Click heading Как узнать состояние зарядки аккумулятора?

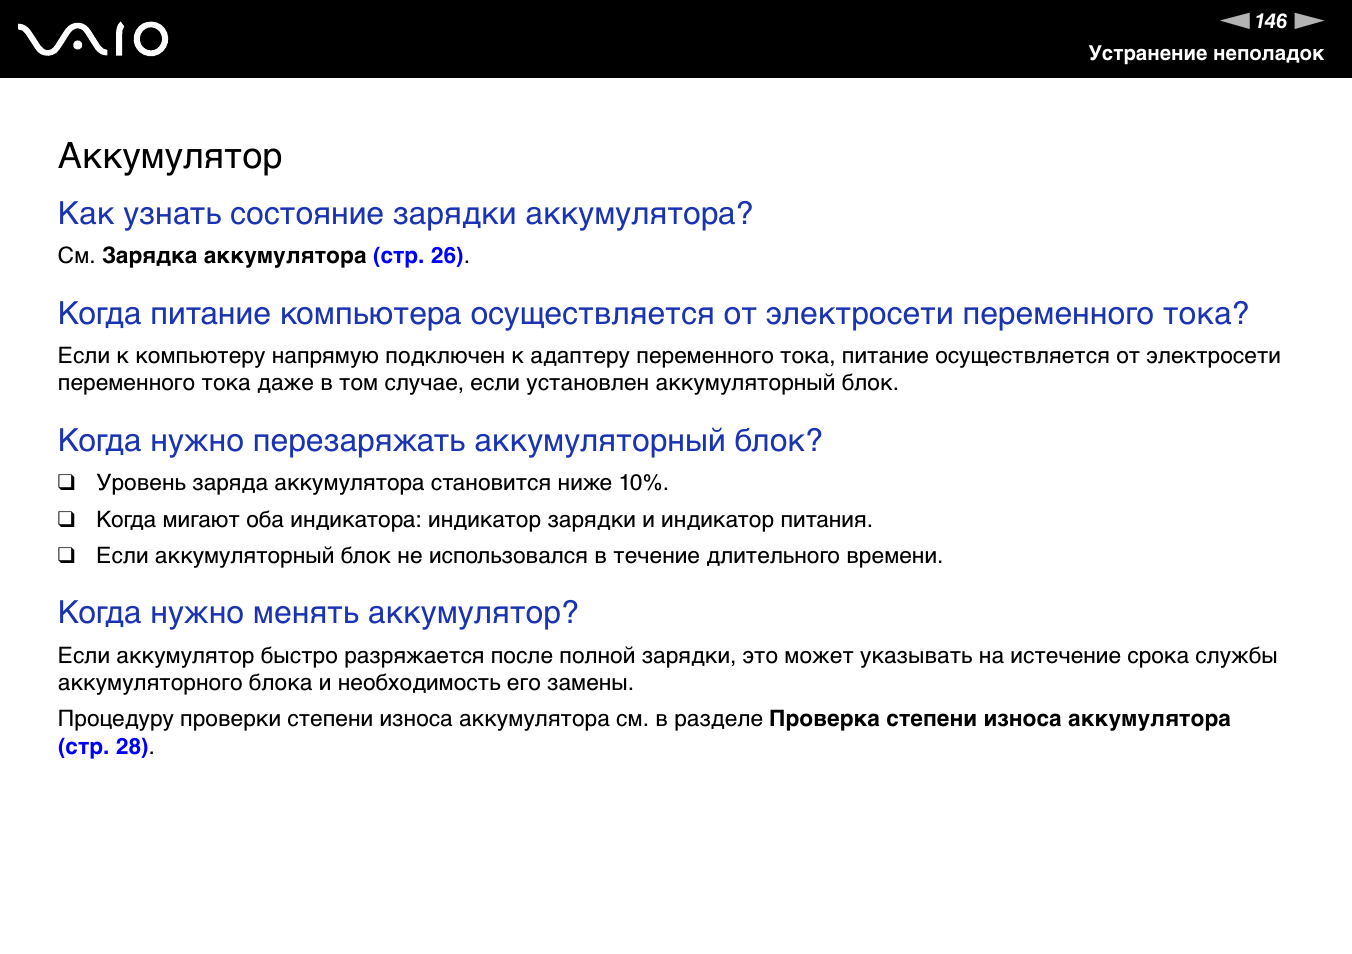(405, 214)
